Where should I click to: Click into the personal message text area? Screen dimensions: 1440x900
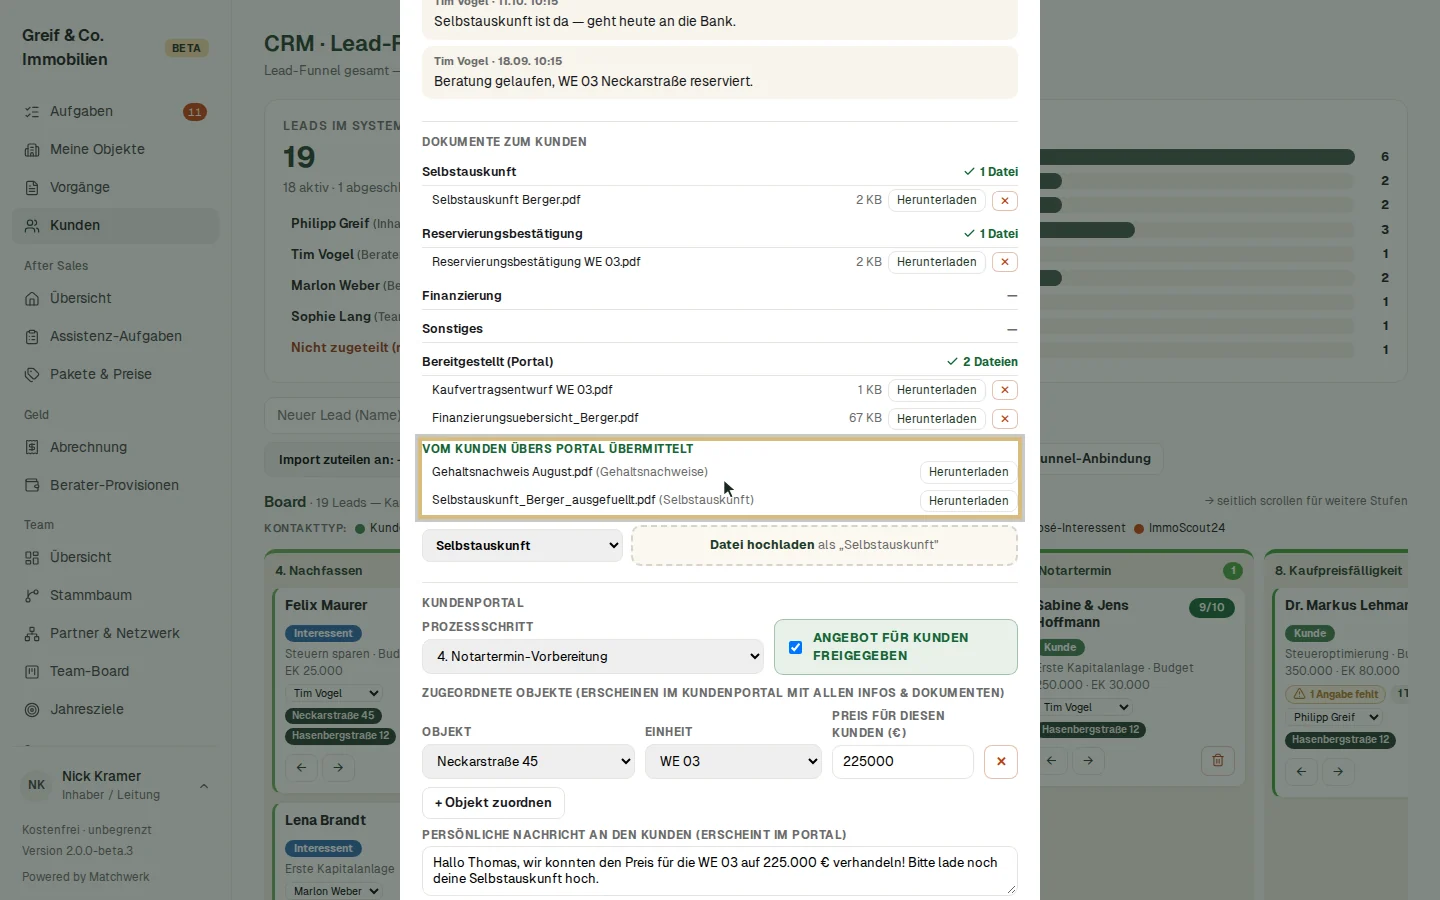pos(720,871)
